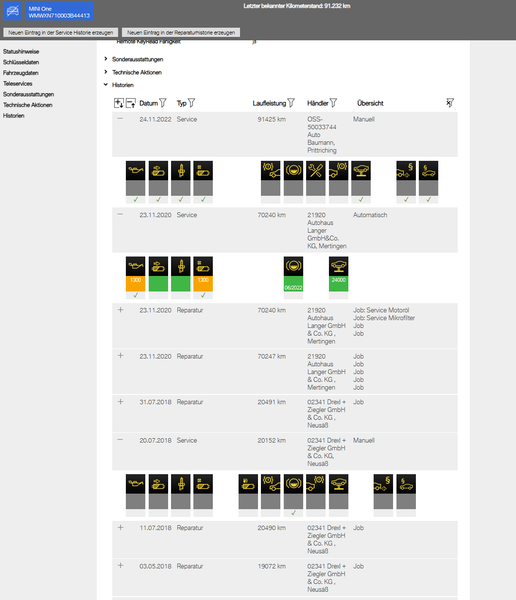
Task: Click green 24000 vehicle check status
Action: pyautogui.click(x=338, y=284)
